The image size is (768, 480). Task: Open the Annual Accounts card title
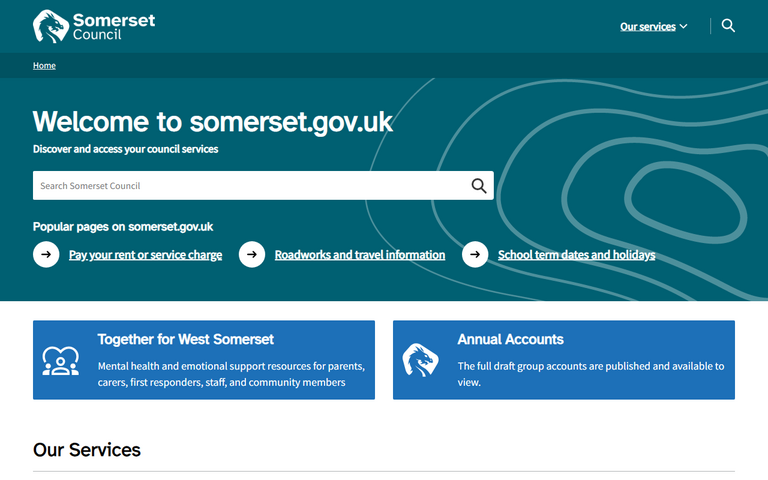coord(510,340)
